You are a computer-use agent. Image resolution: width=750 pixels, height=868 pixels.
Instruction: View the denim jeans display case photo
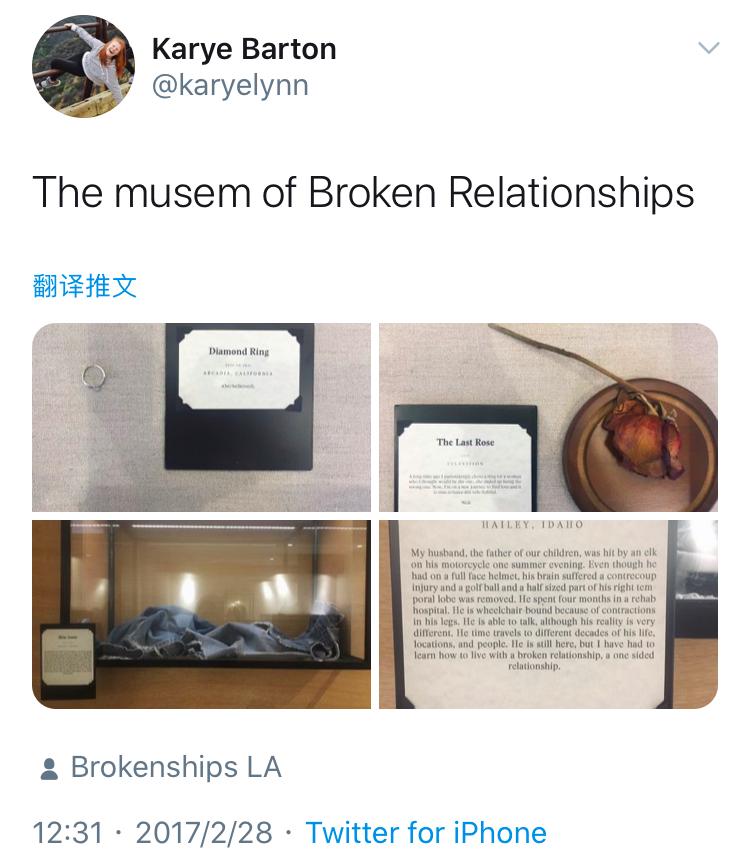(201, 614)
